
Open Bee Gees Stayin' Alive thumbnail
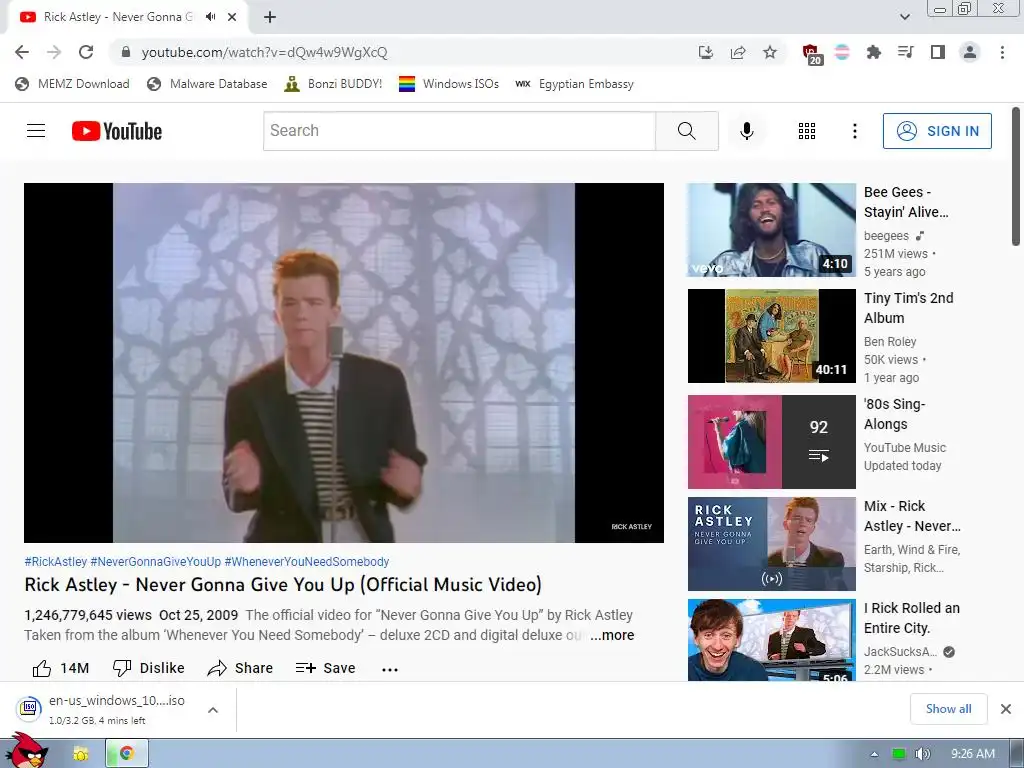pyautogui.click(x=771, y=230)
